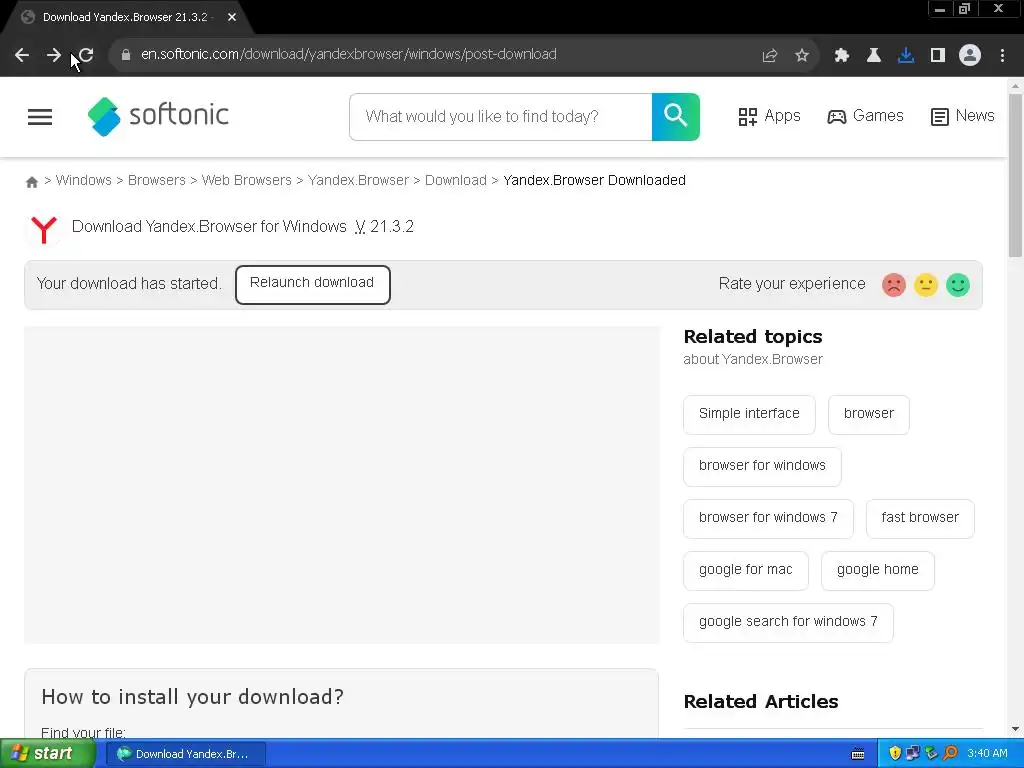The image size is (1024, 768).
Task: Share this page icon in address bar
Action: pyautogui.click(x=770, y=56)
